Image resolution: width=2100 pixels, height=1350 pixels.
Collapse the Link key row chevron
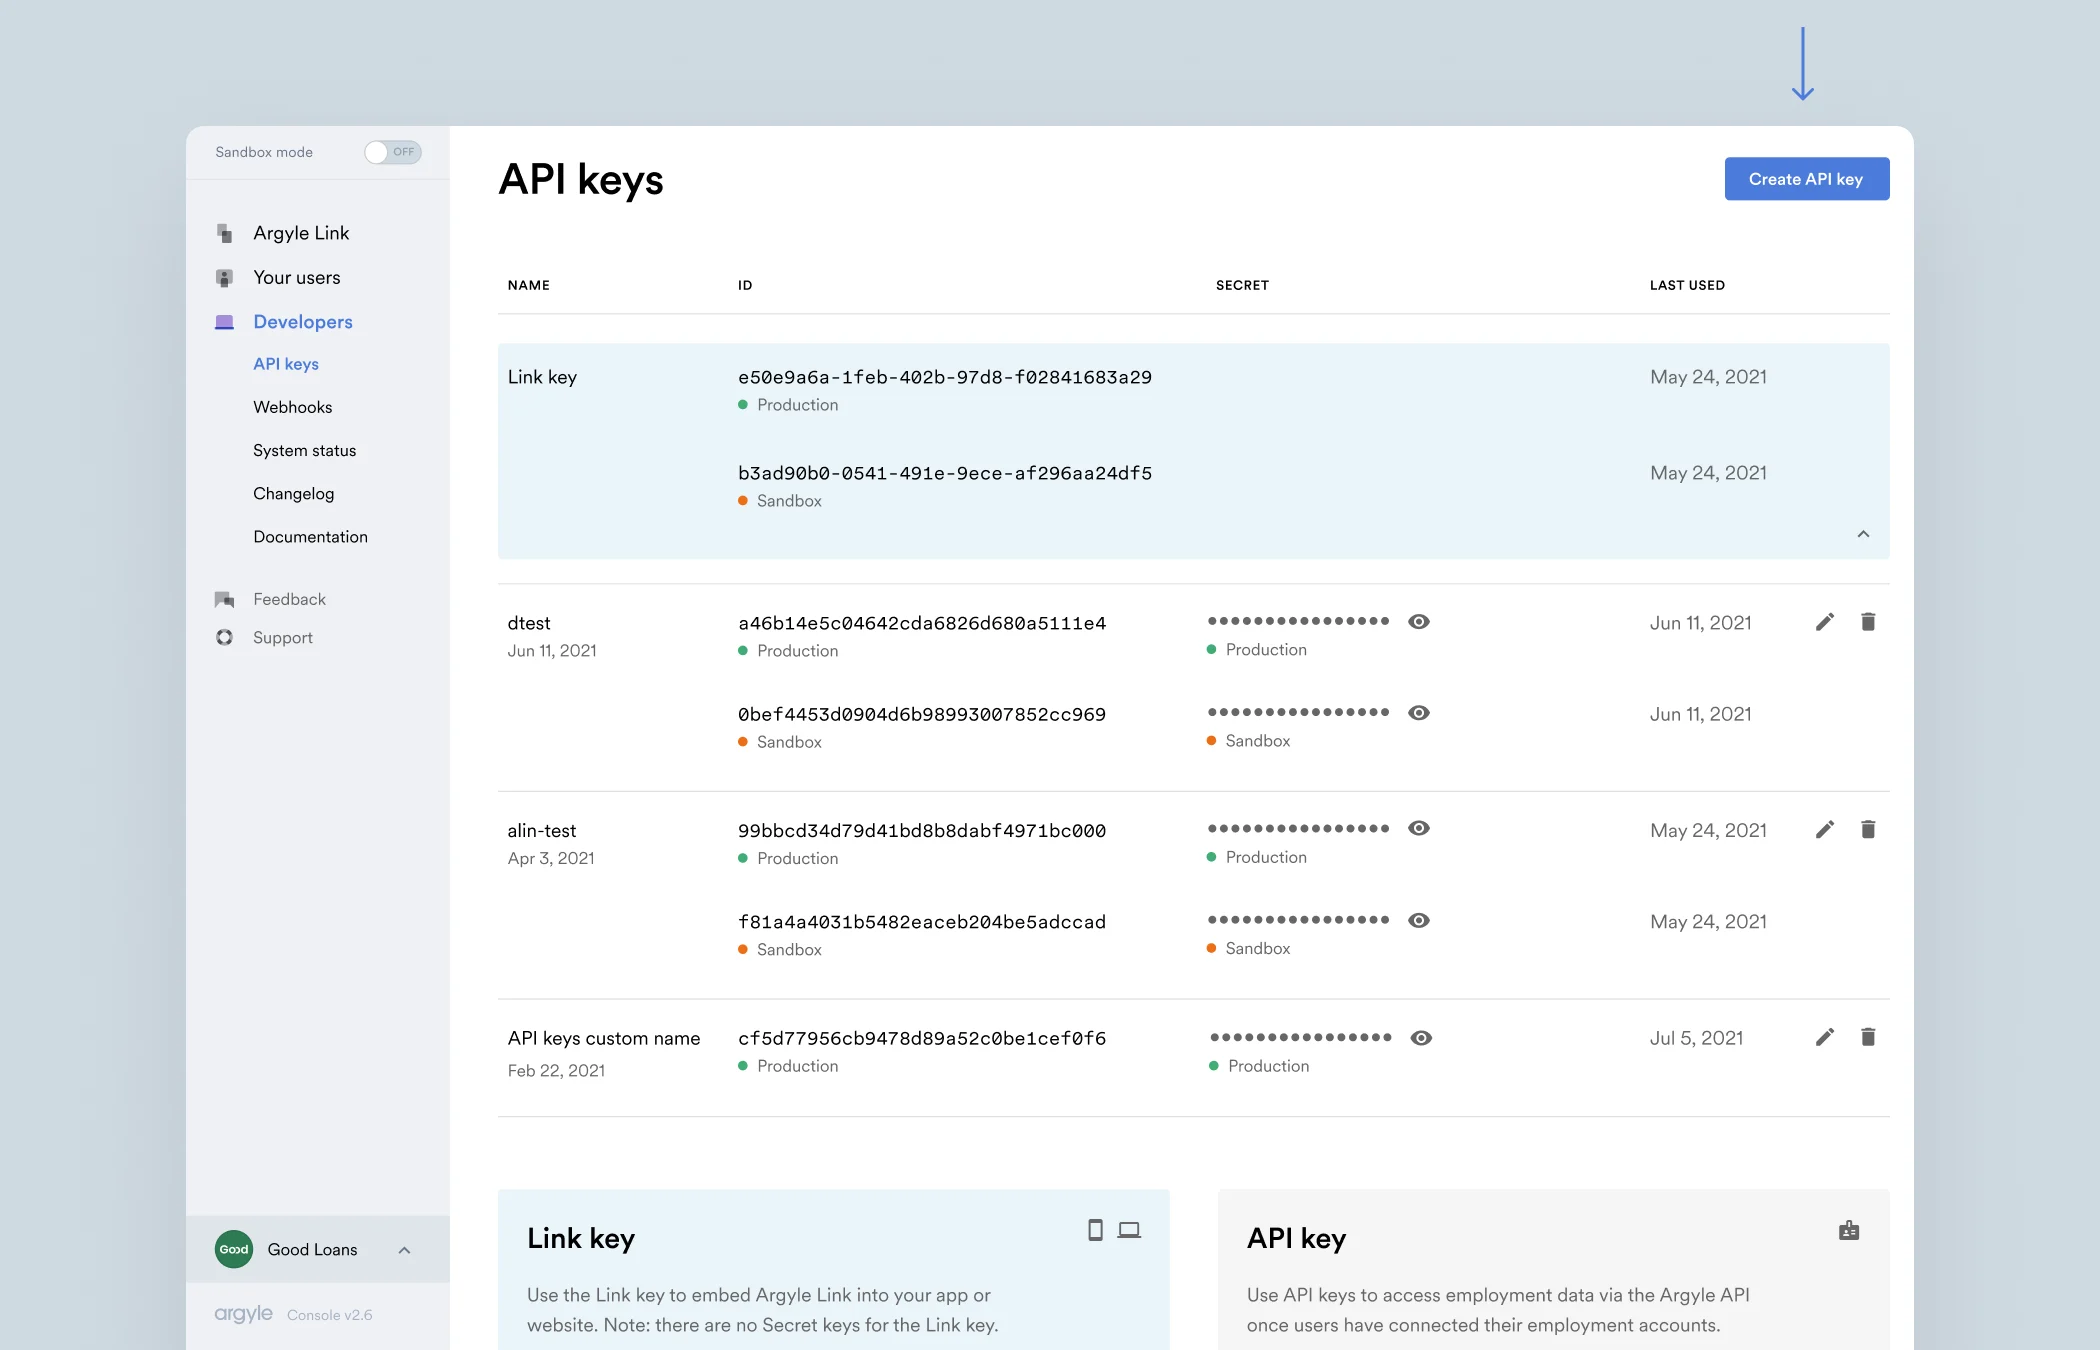tap(1863, 534)
